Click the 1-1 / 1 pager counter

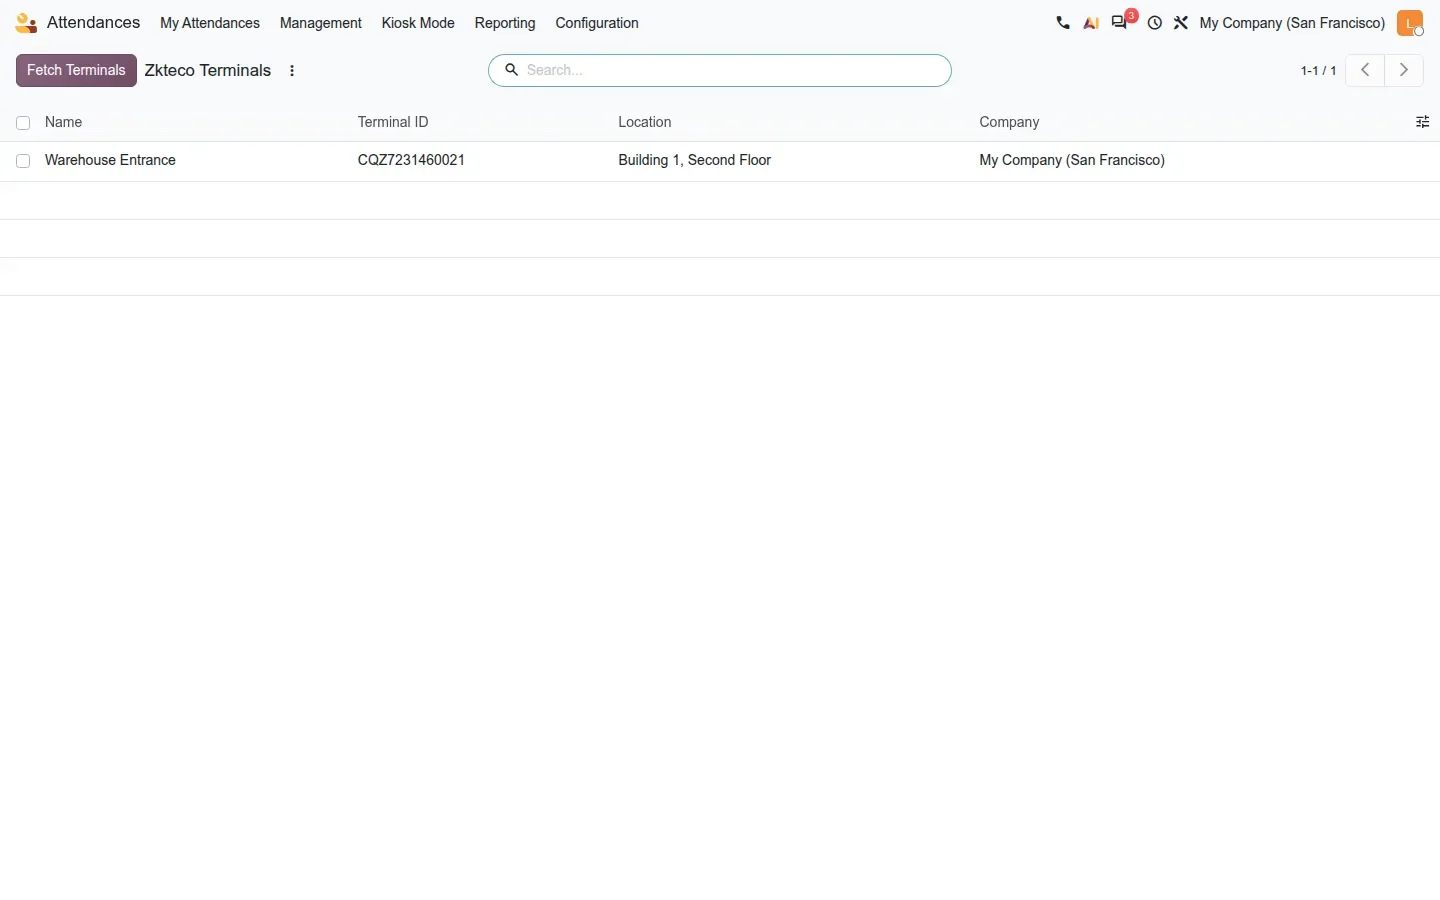coord(1318,71)
